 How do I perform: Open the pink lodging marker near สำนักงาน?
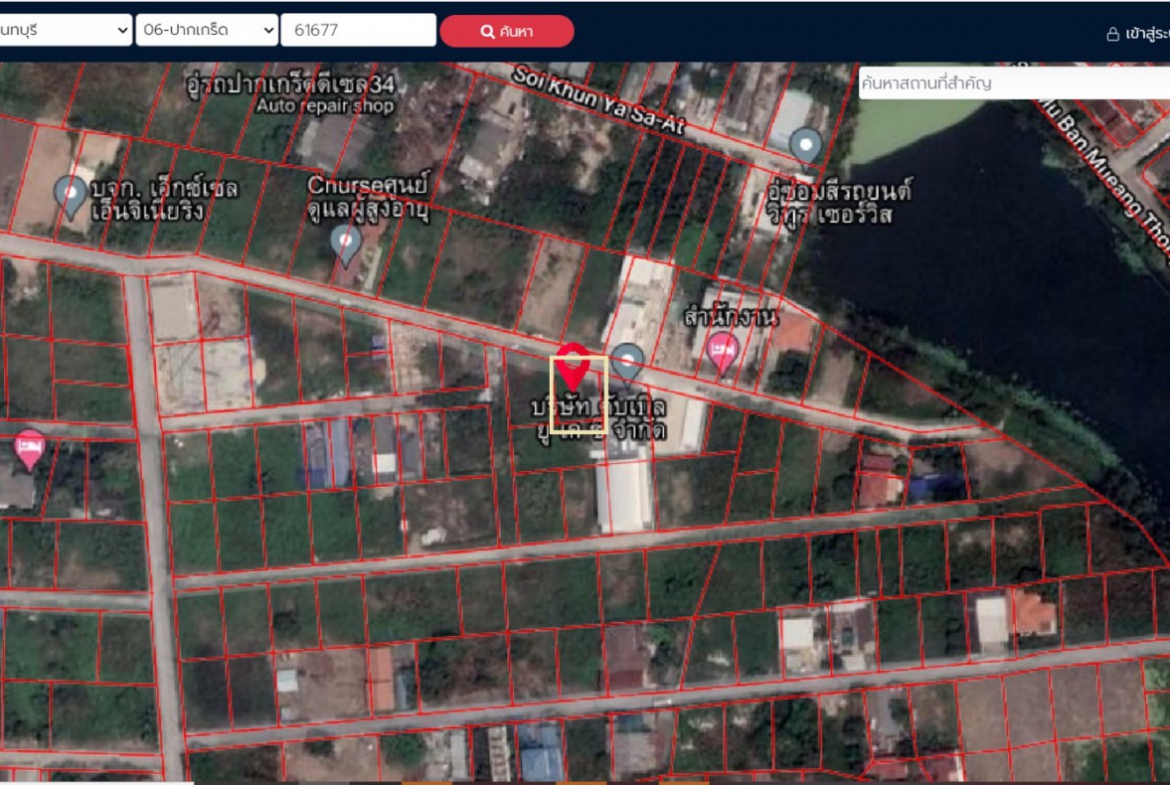pos(722,352)
